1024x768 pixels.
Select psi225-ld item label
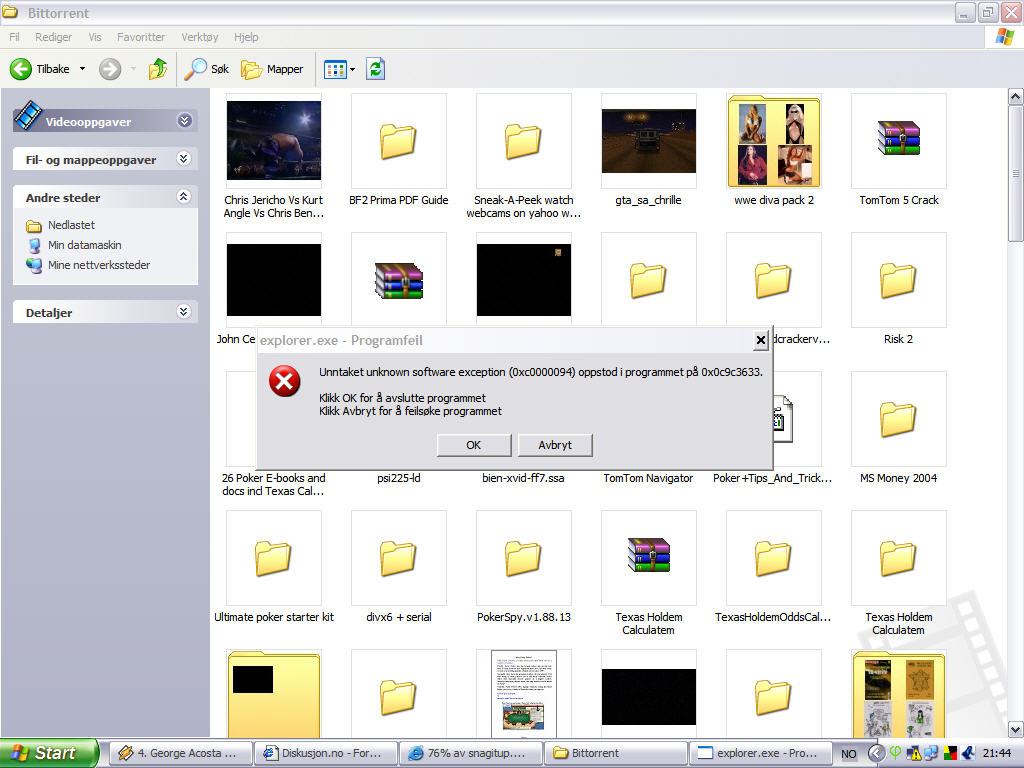398,478
